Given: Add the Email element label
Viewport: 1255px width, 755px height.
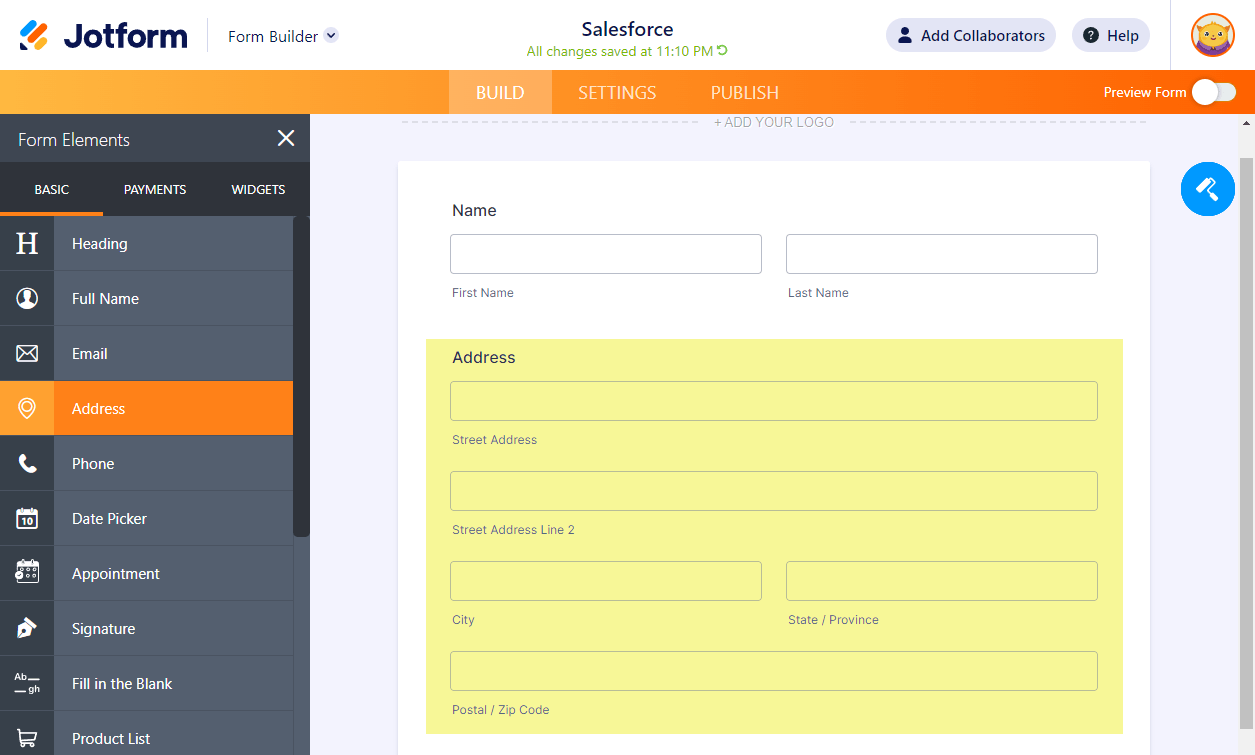Looking at the screenshot, I should pyautogui.click(x=90, y=353).
